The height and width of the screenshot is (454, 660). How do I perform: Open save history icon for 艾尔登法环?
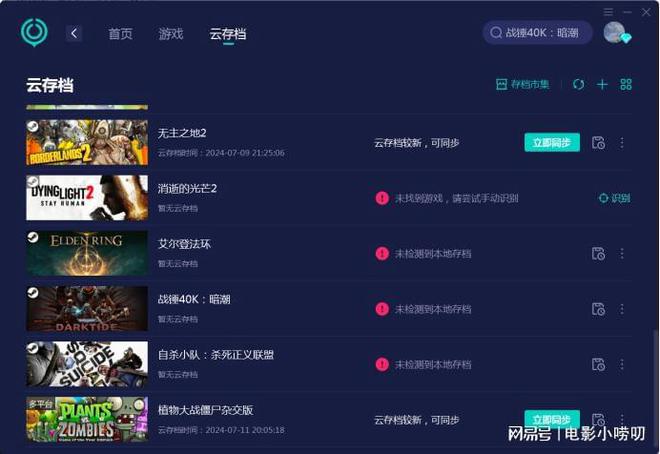(598, 254)
